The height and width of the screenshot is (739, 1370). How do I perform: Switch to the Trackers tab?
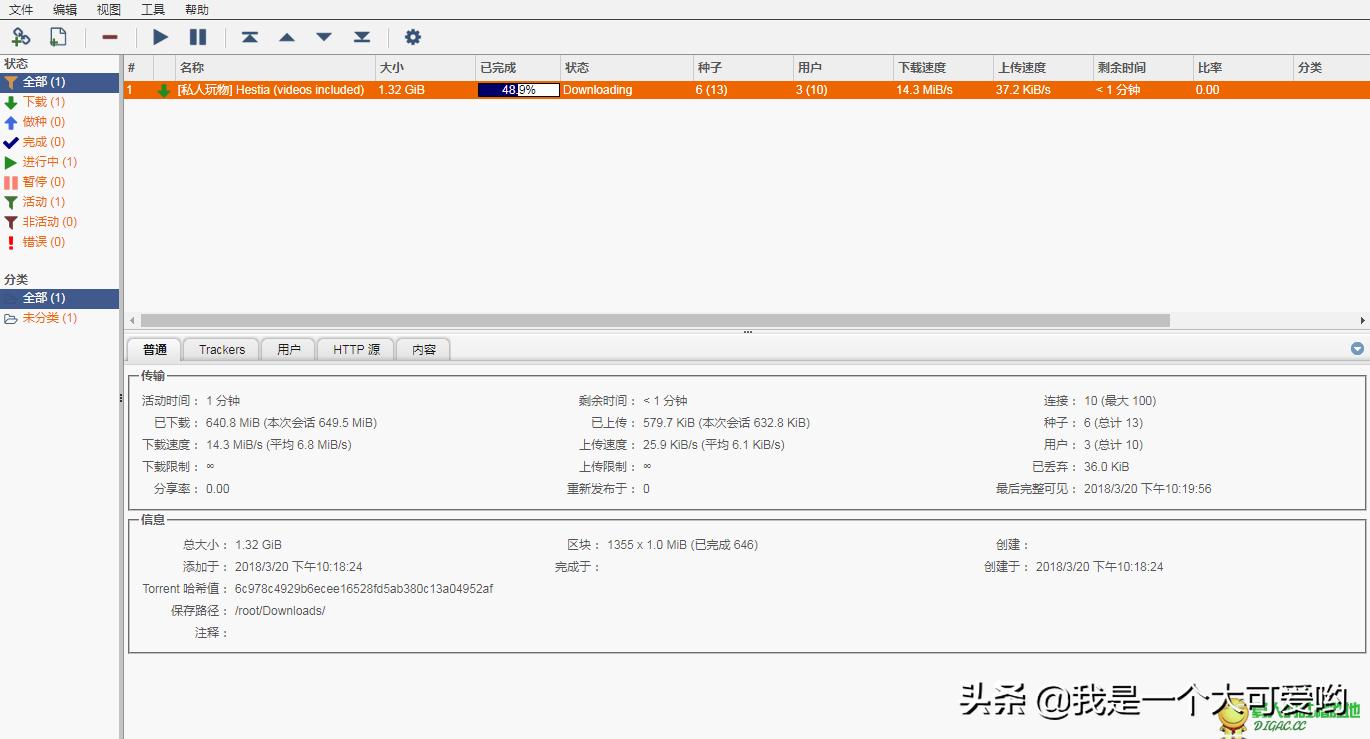pos(220,349)
